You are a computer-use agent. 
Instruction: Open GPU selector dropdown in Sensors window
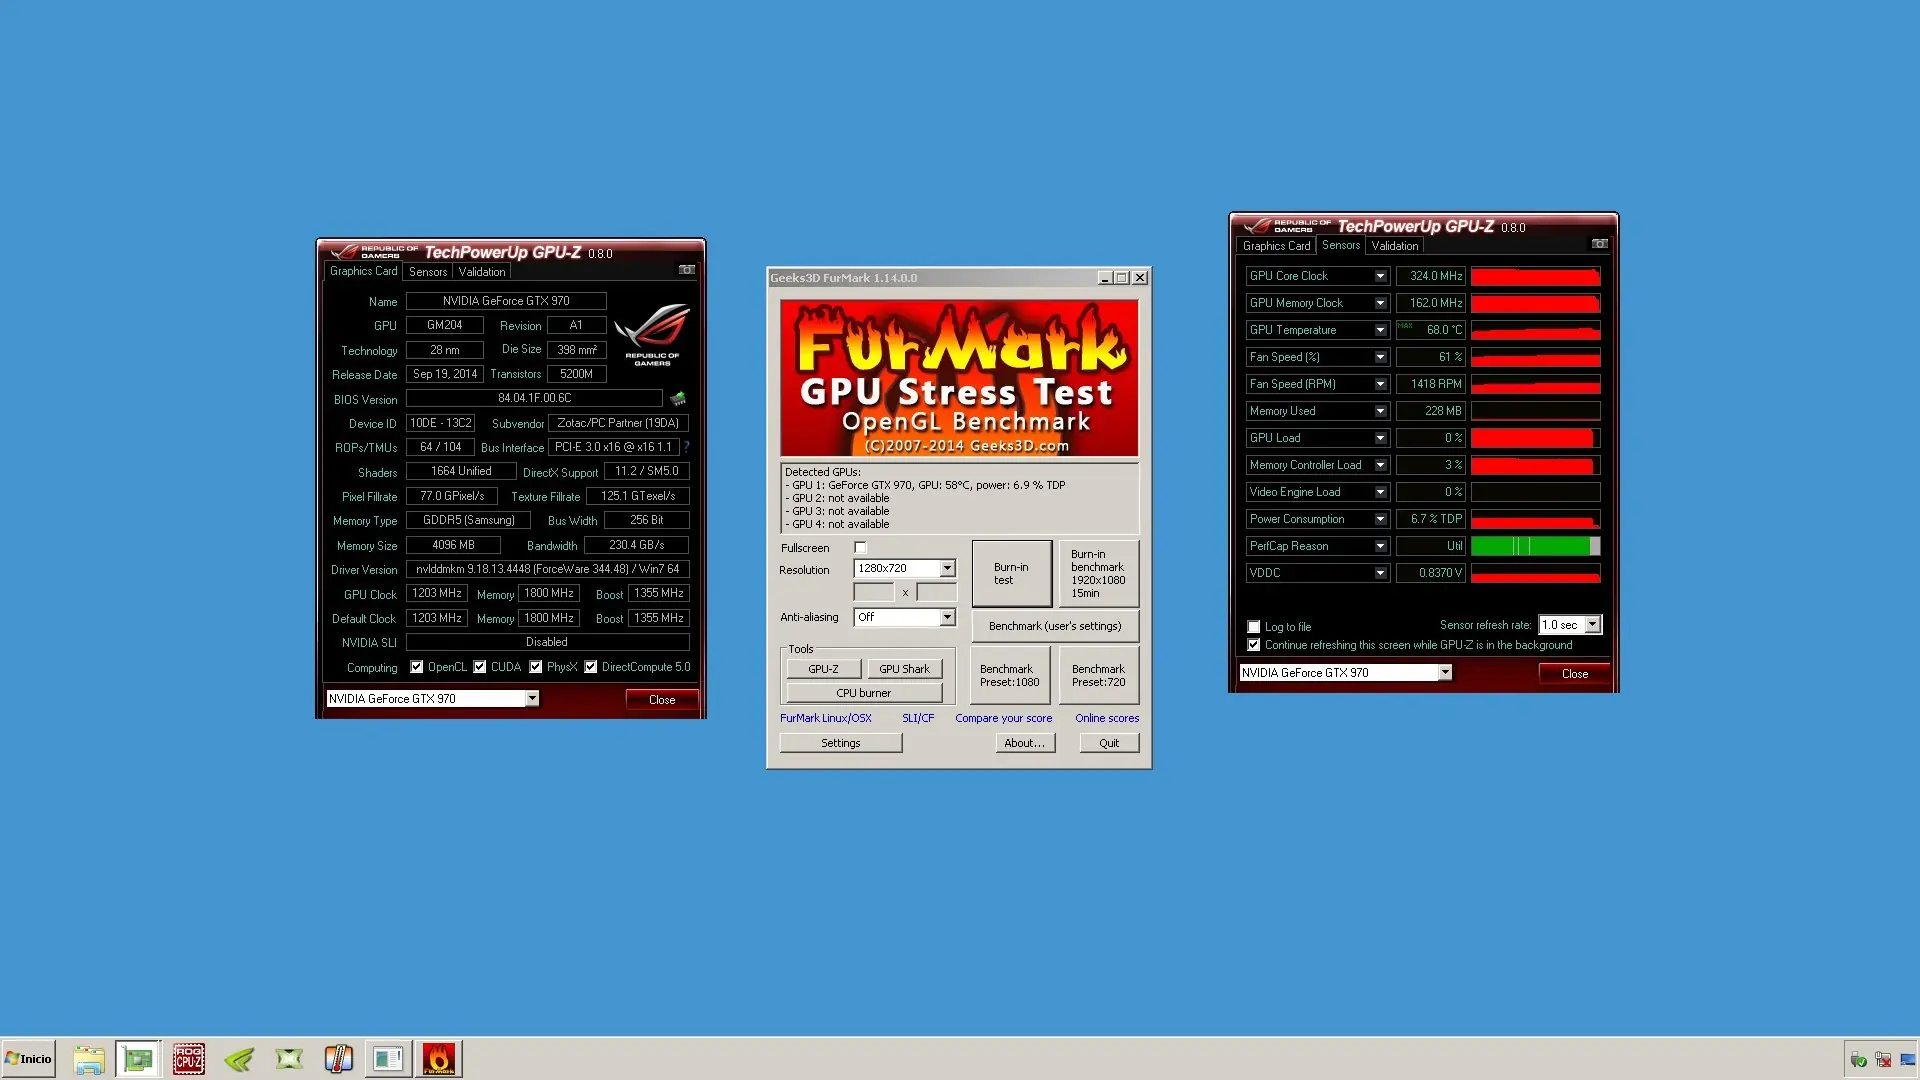[1445, 673]
